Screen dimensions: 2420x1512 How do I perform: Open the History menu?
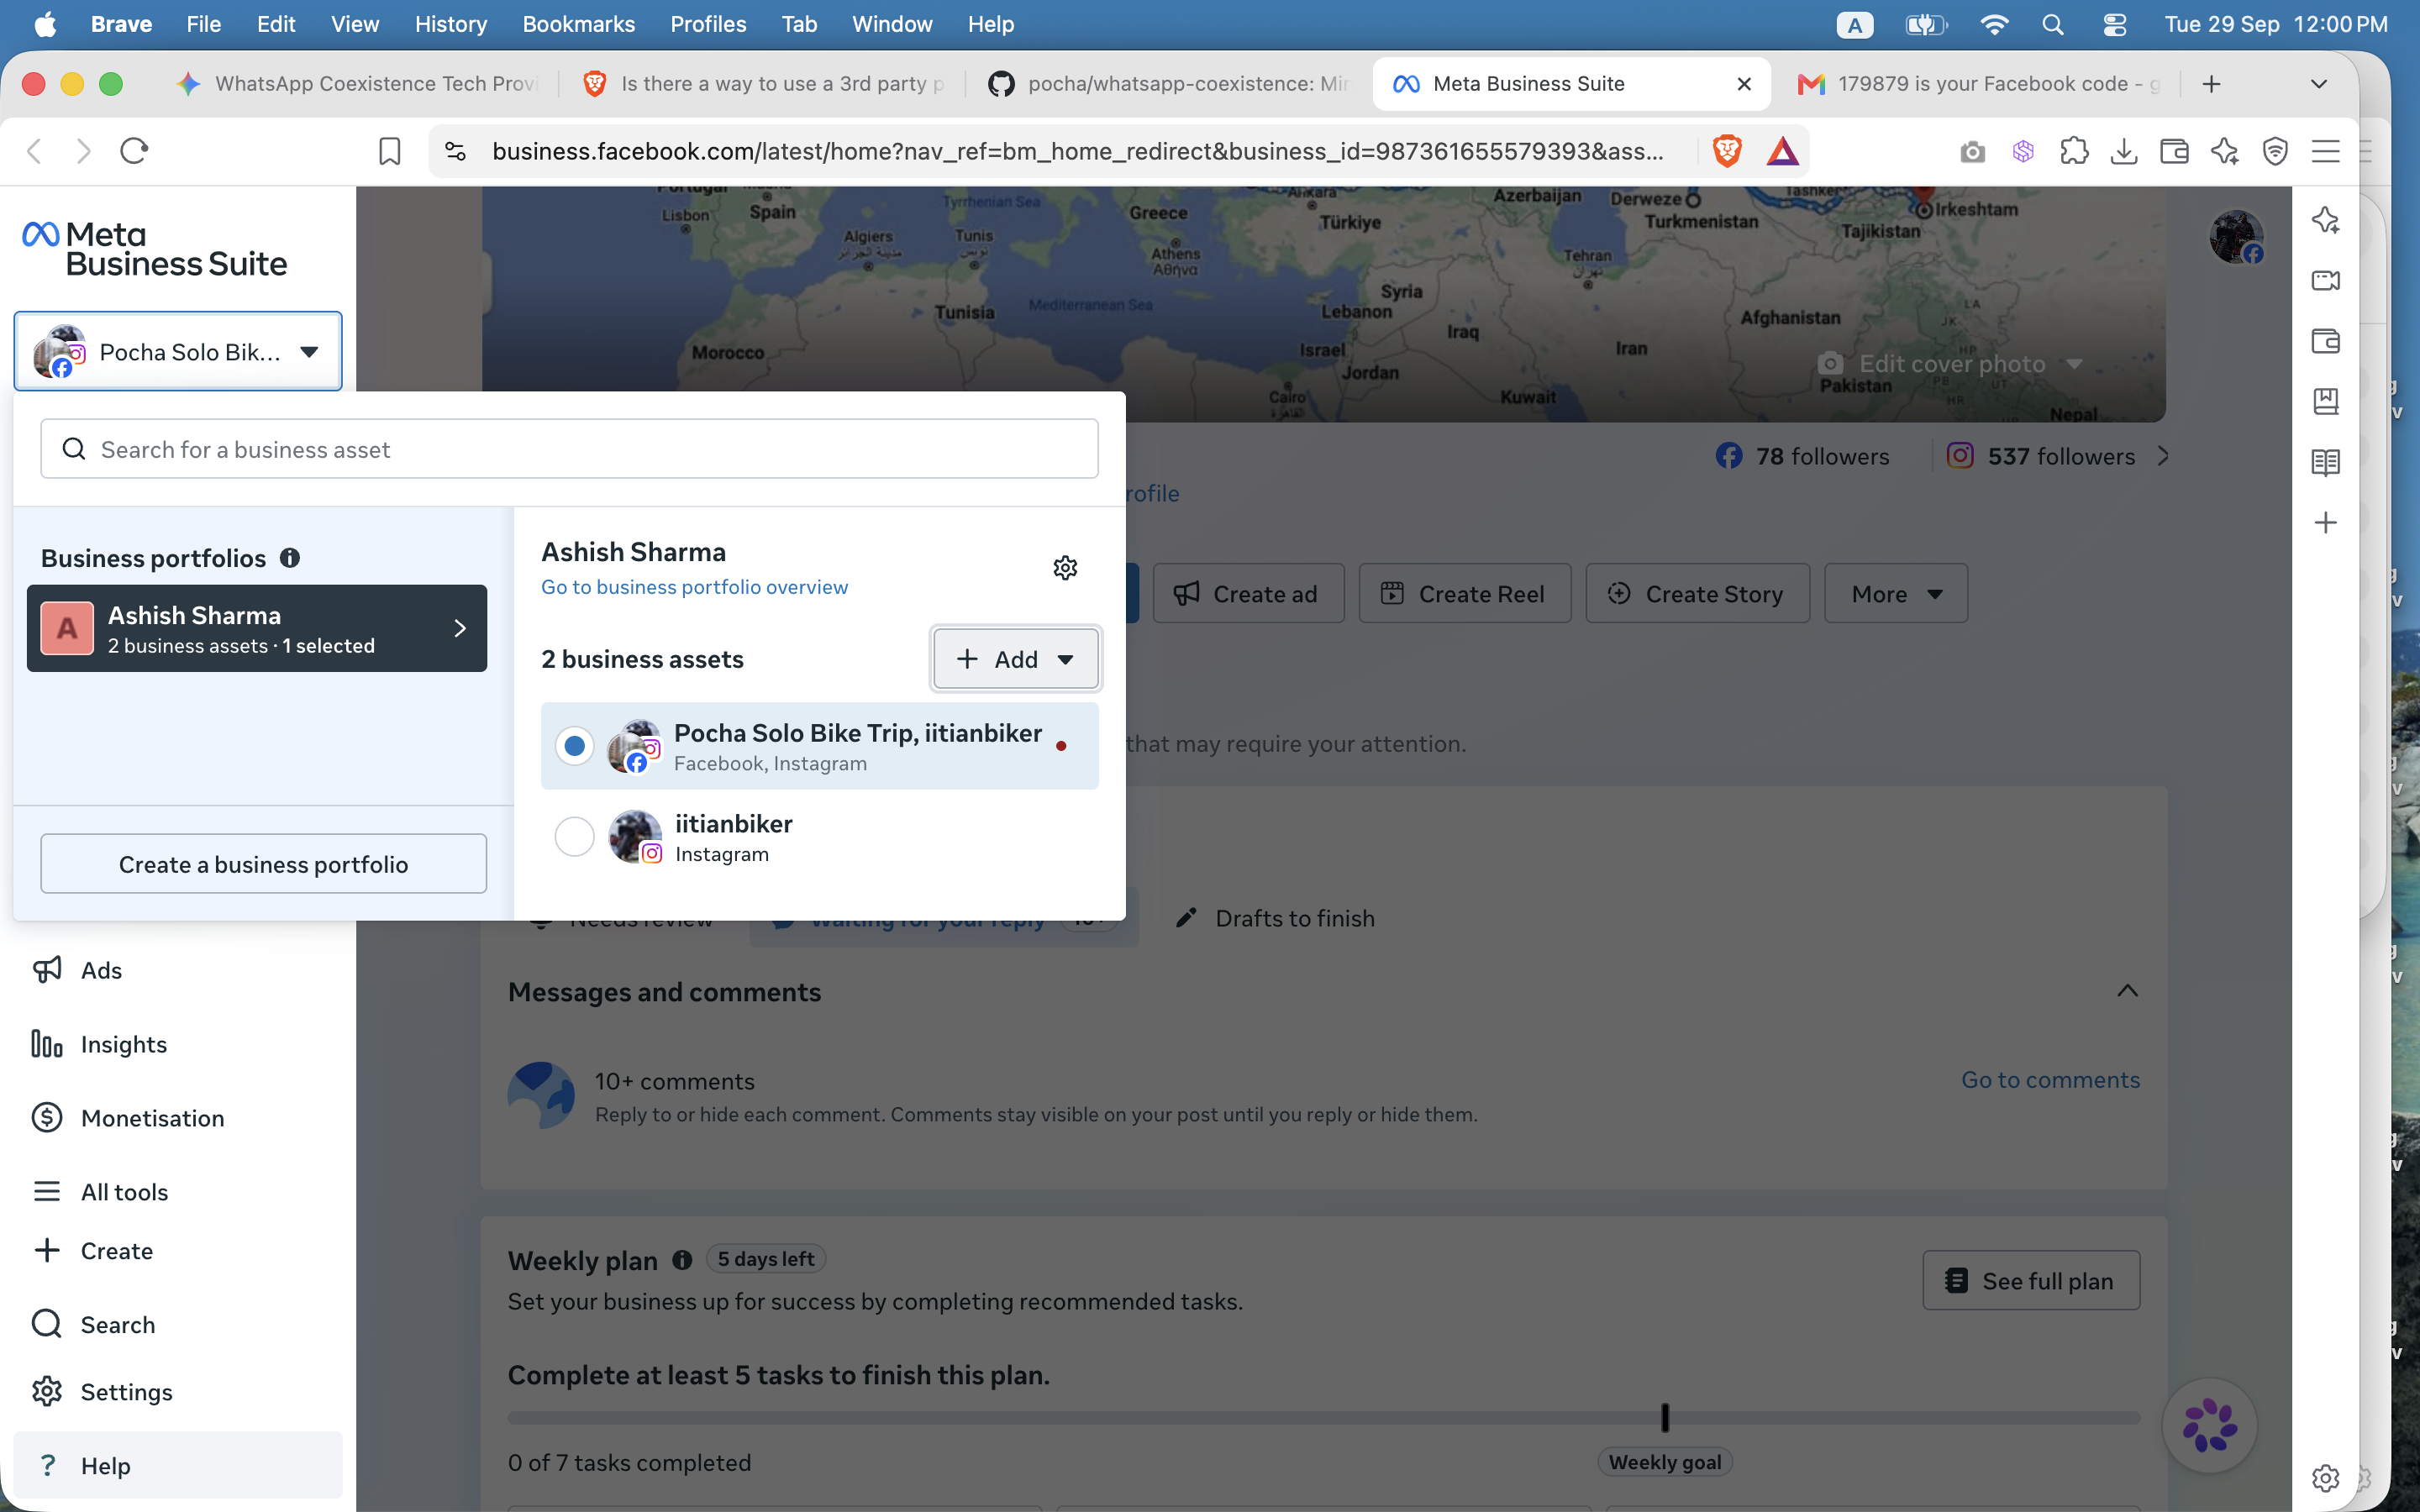coord(451,24)
